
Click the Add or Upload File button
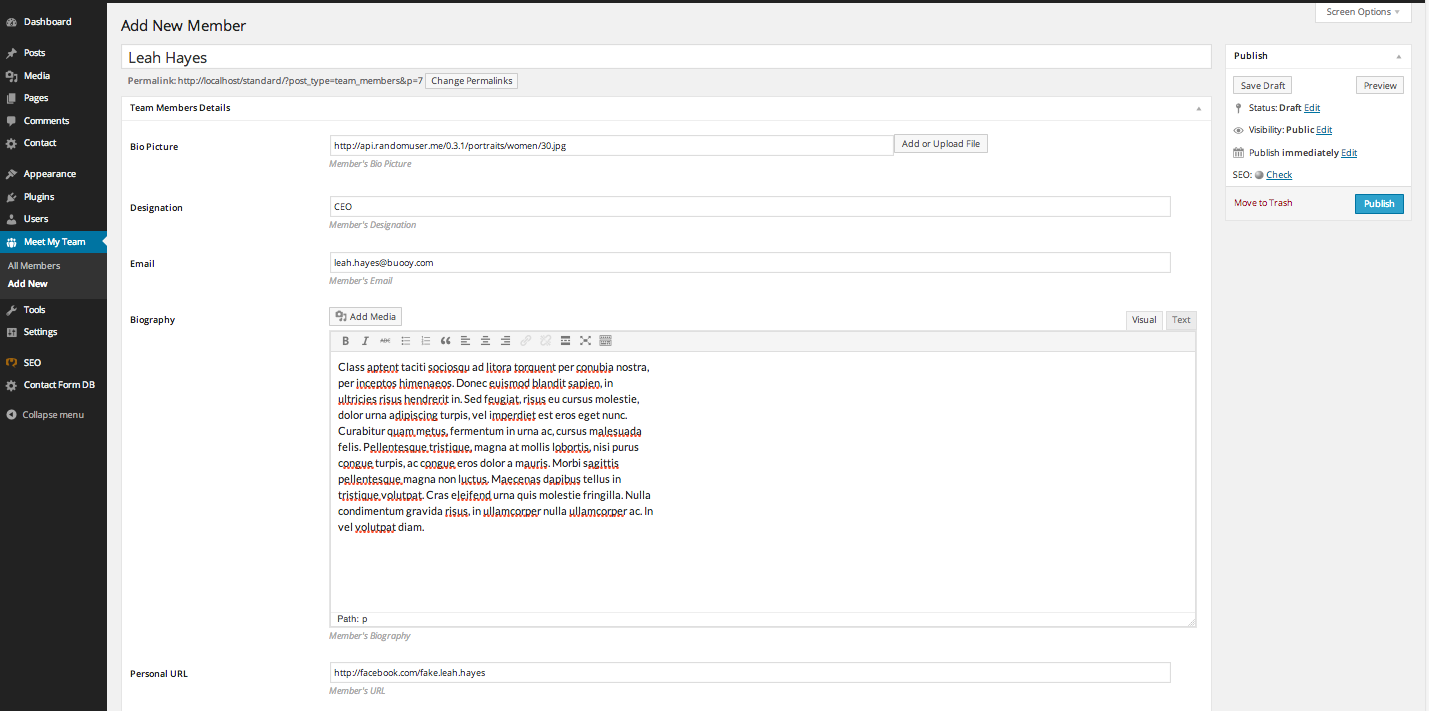(940, 144)
